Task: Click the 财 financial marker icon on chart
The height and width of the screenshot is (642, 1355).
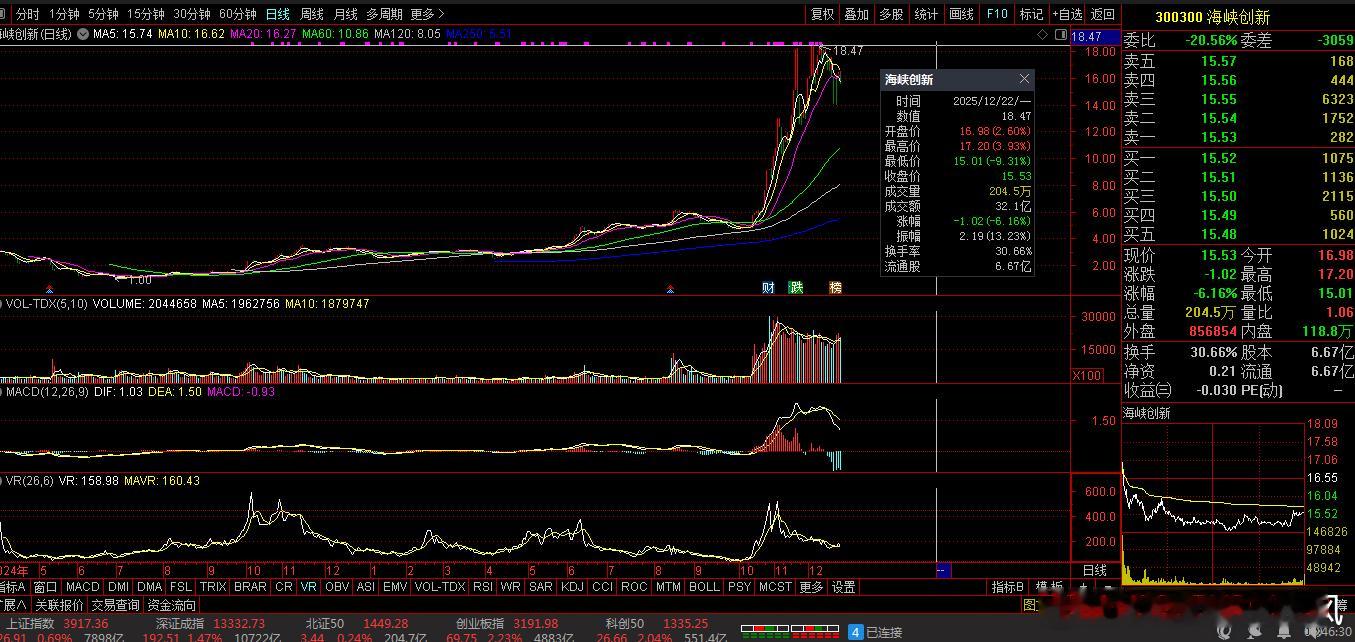Action: click(768, 288)
